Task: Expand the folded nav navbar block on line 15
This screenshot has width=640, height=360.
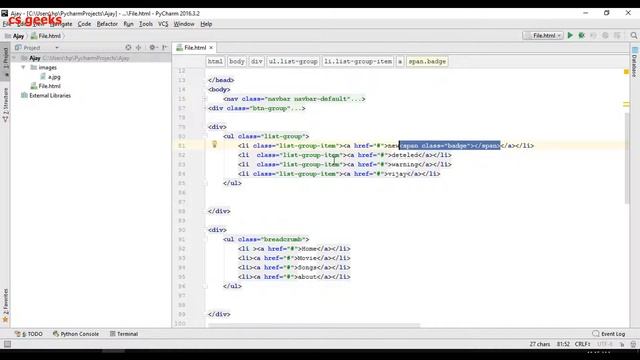Action: pos(205,99)
